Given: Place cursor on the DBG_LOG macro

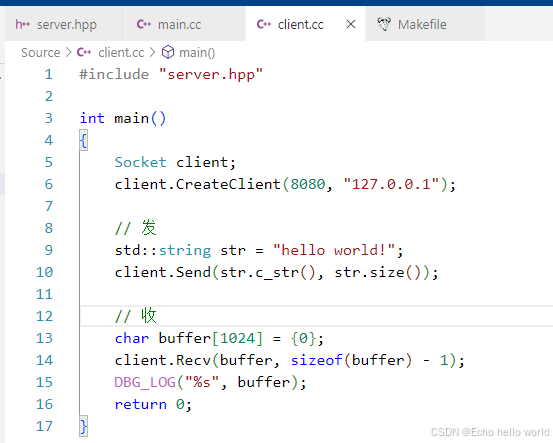Looking at the screenshot, I should point(145,382).
